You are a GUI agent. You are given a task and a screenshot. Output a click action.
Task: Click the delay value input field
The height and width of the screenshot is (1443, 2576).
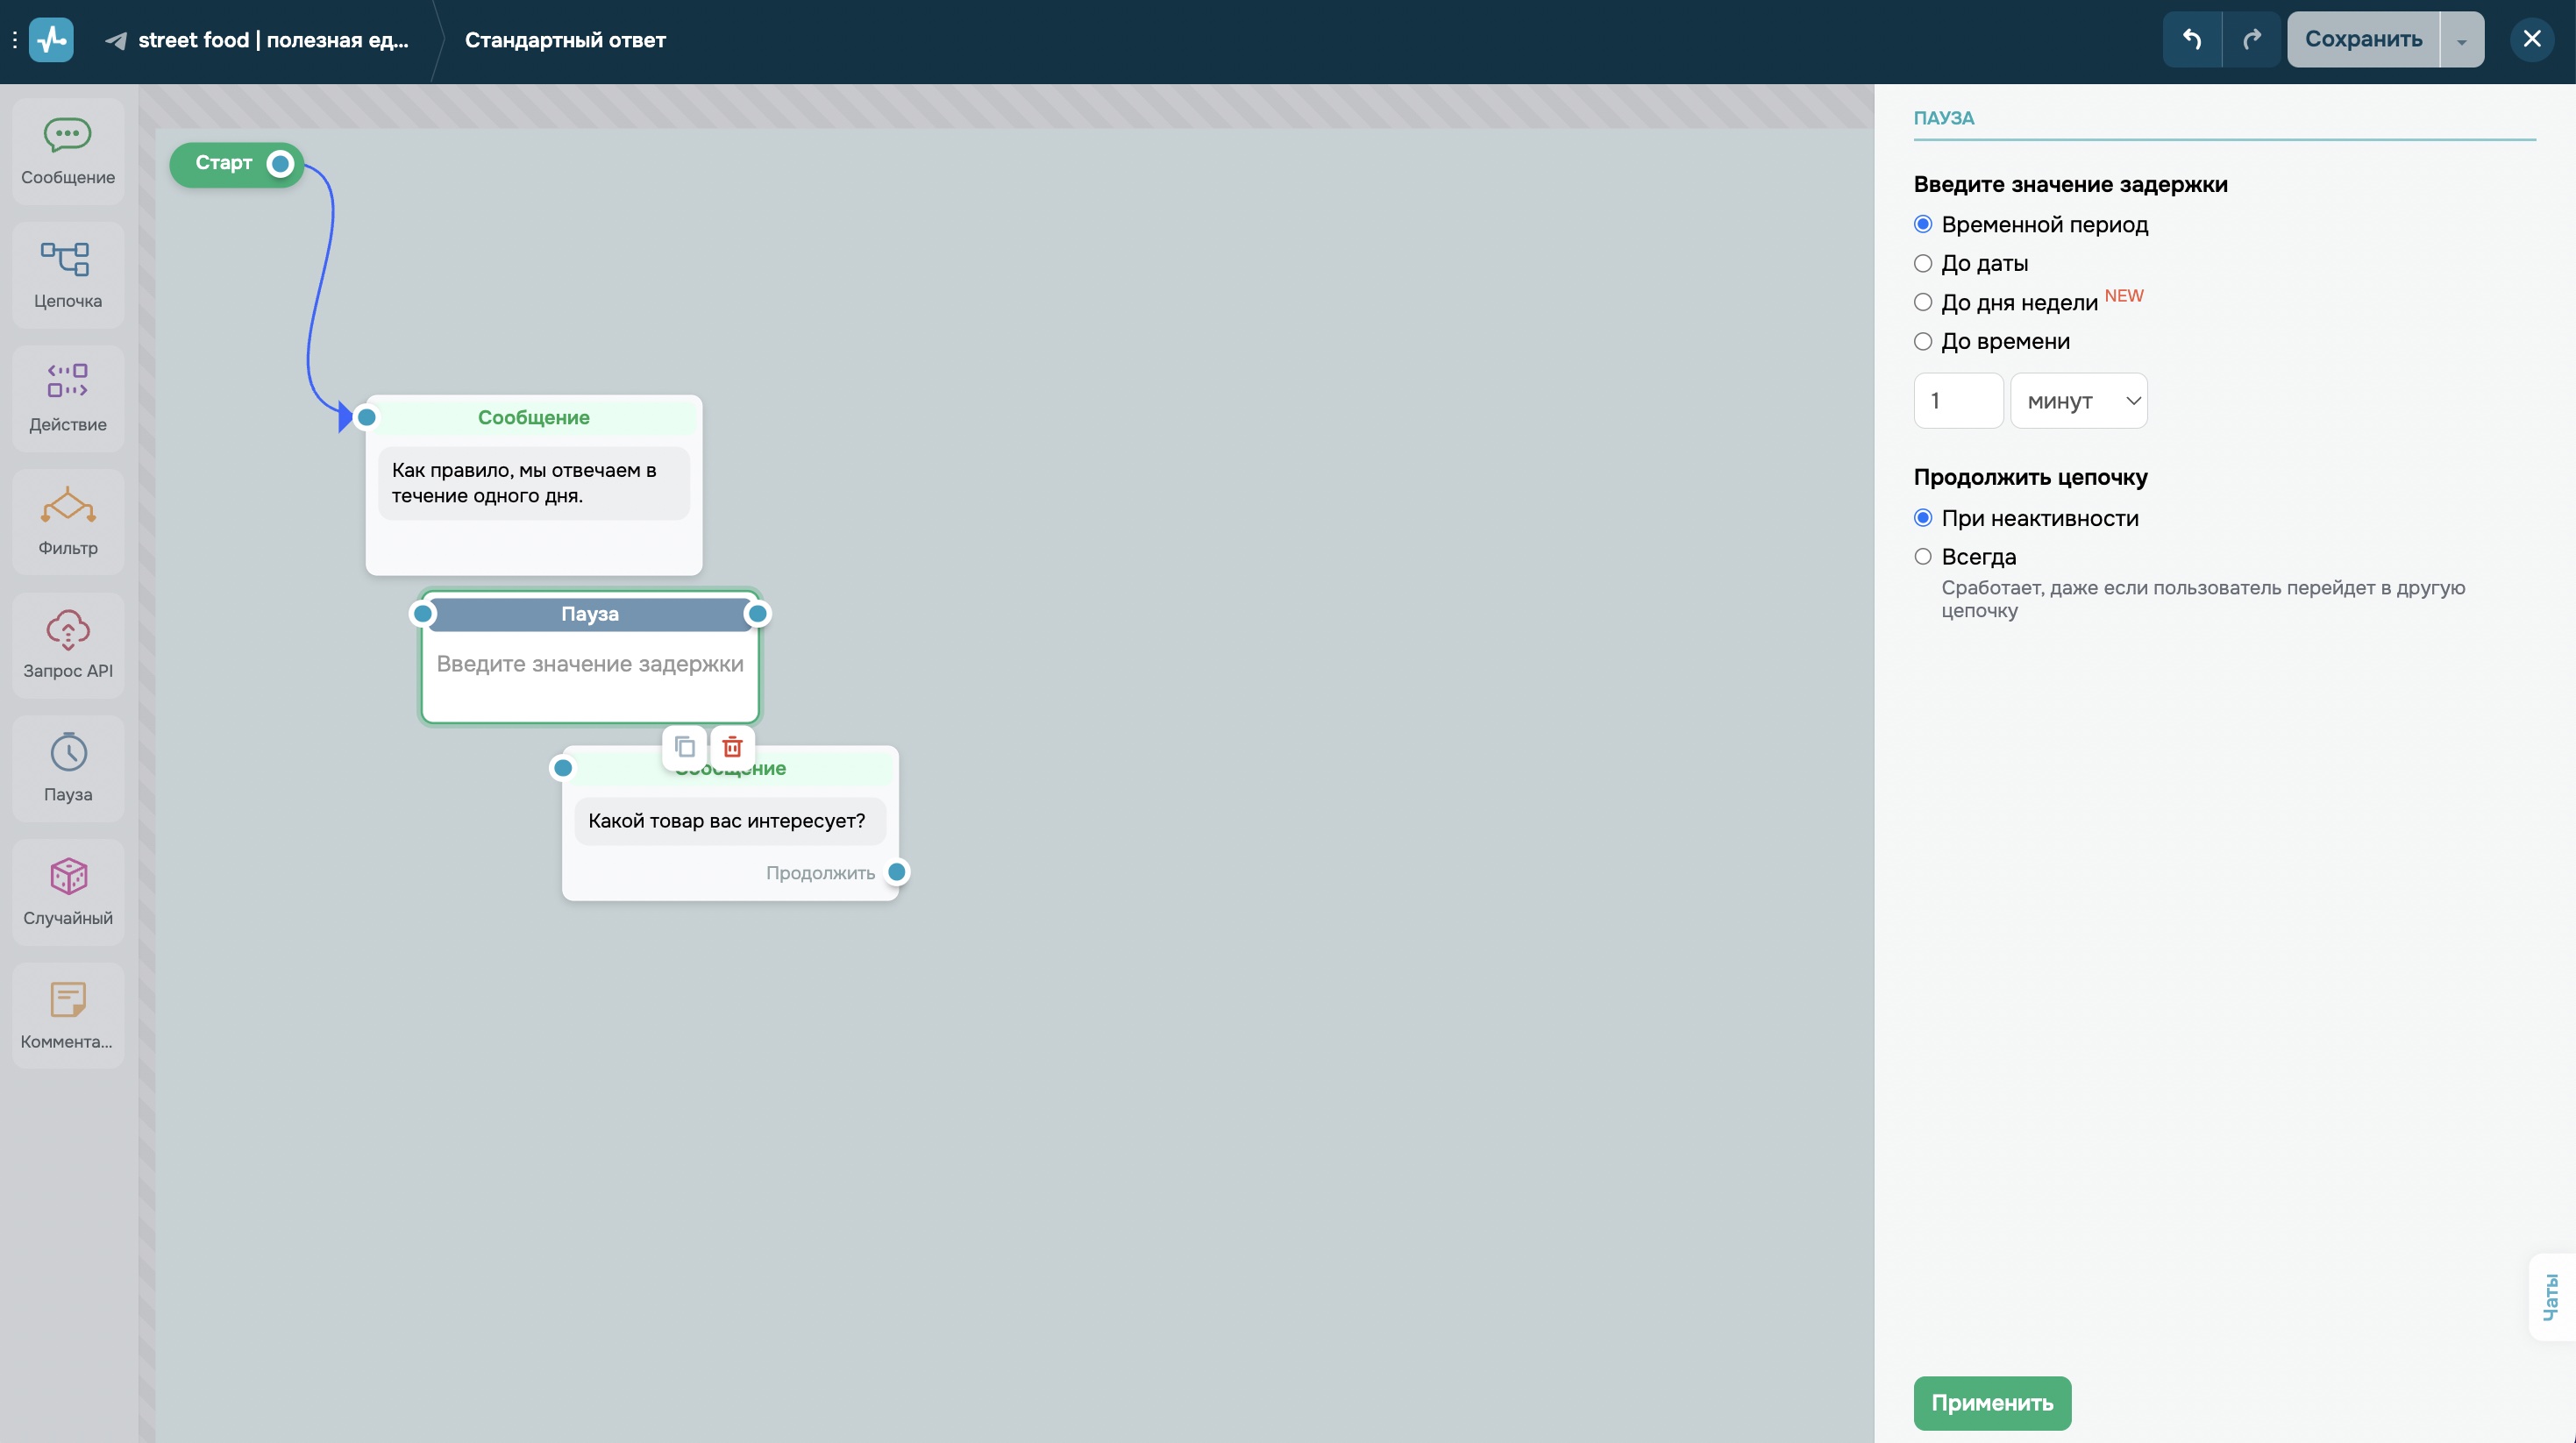pyautogui.click(x=1957, y=401)
